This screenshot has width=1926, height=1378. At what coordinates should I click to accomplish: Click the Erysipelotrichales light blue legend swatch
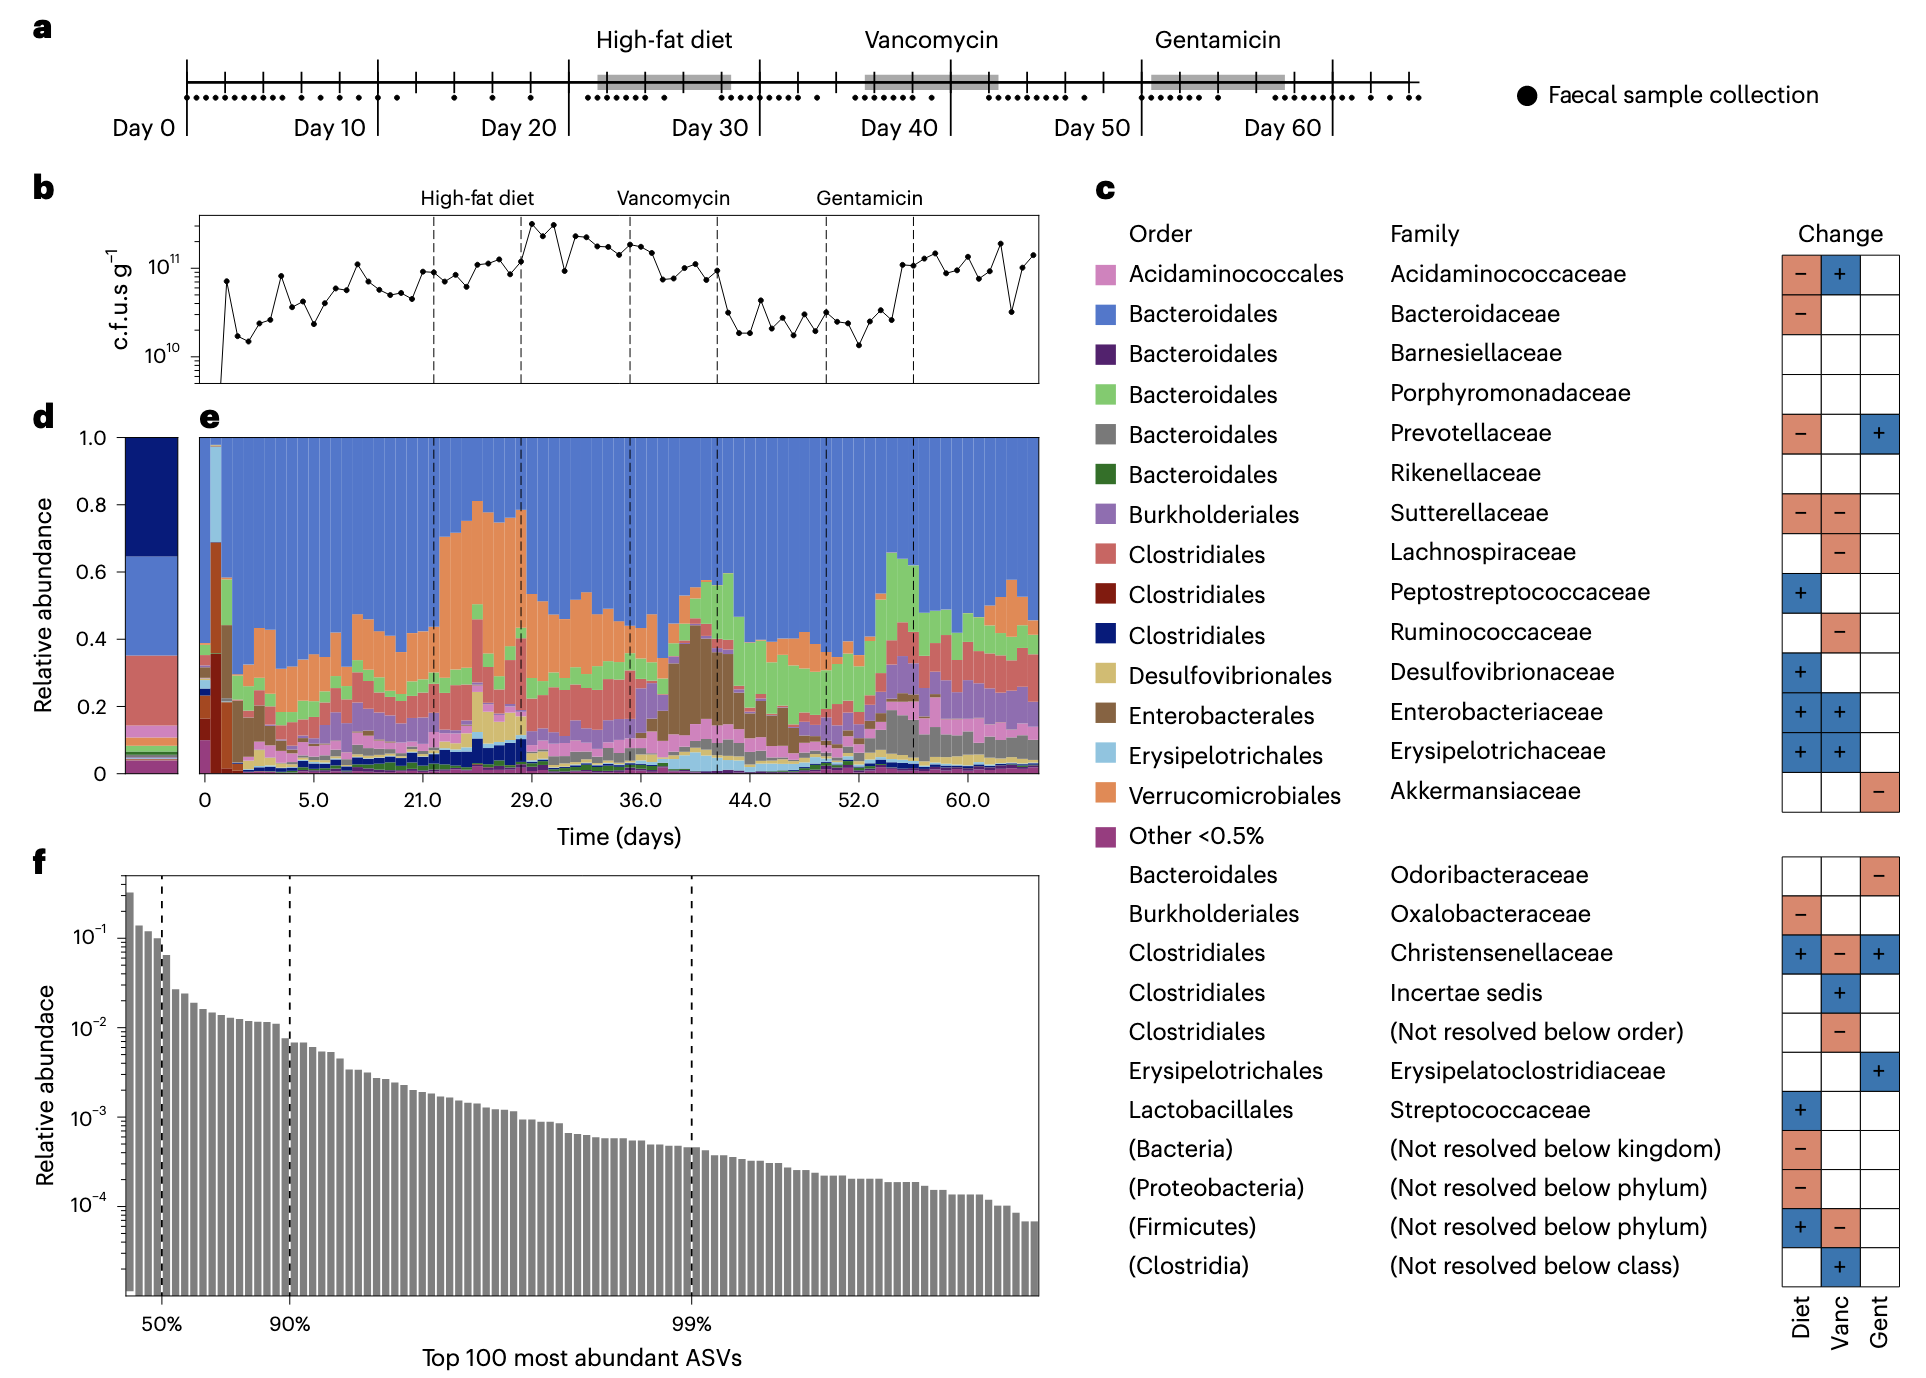tap(1105, 753)
